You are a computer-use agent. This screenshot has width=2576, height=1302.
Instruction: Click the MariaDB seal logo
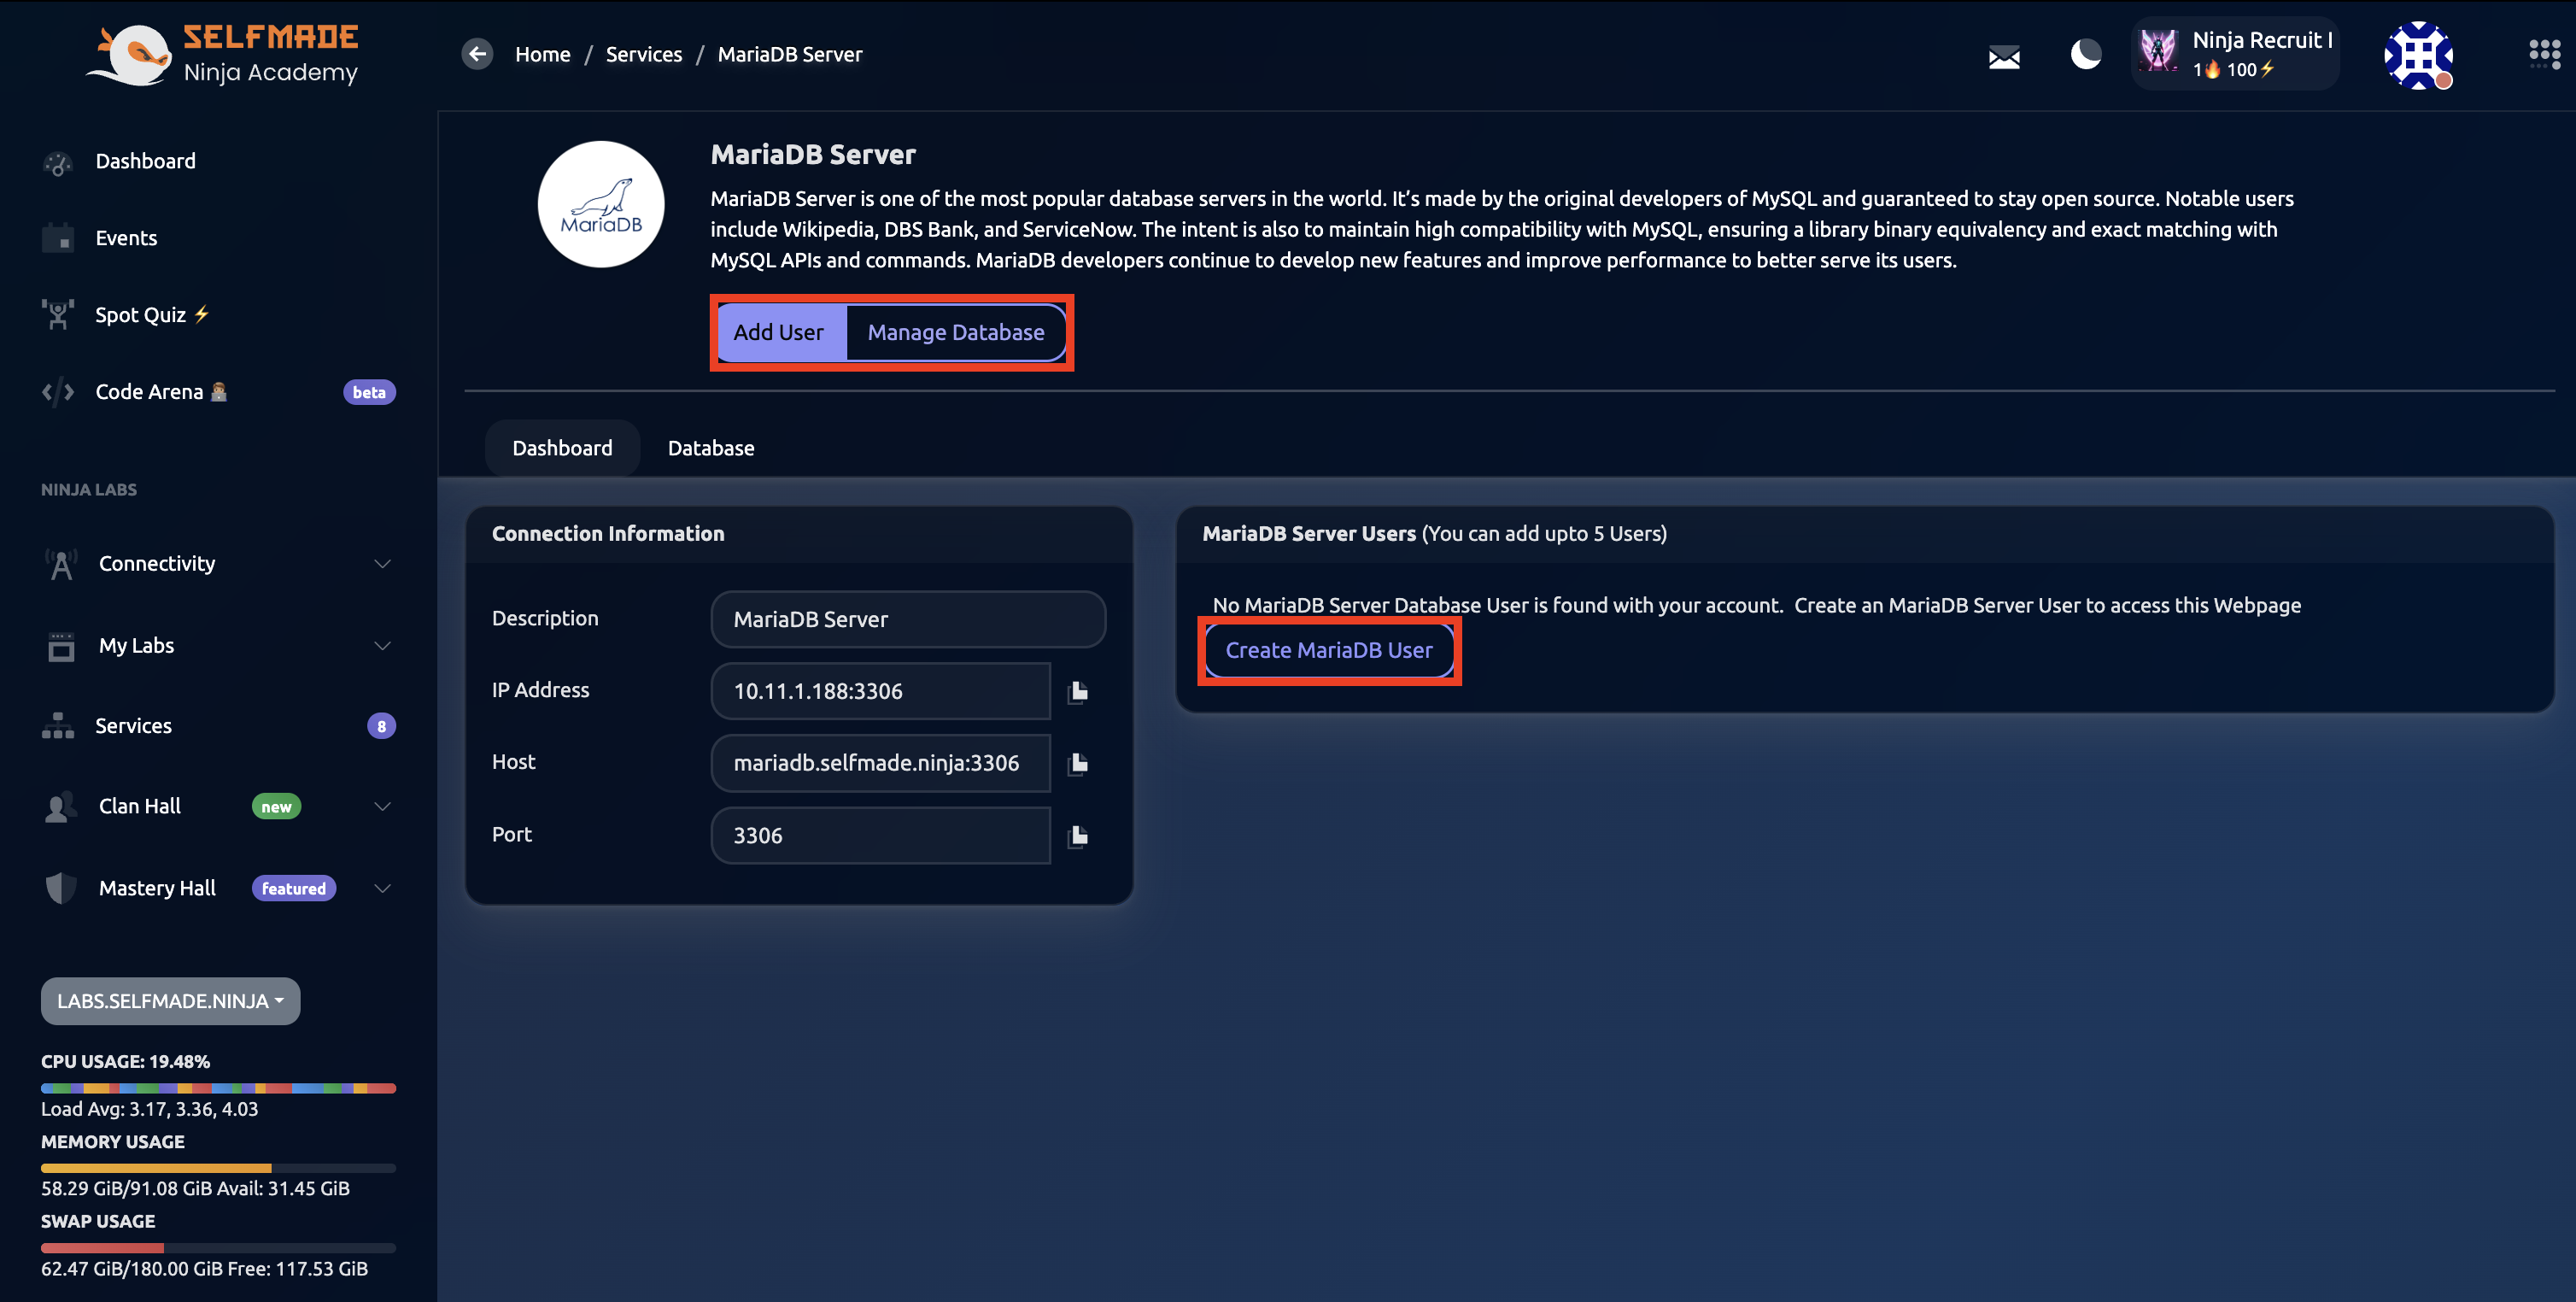coord(601,204)
